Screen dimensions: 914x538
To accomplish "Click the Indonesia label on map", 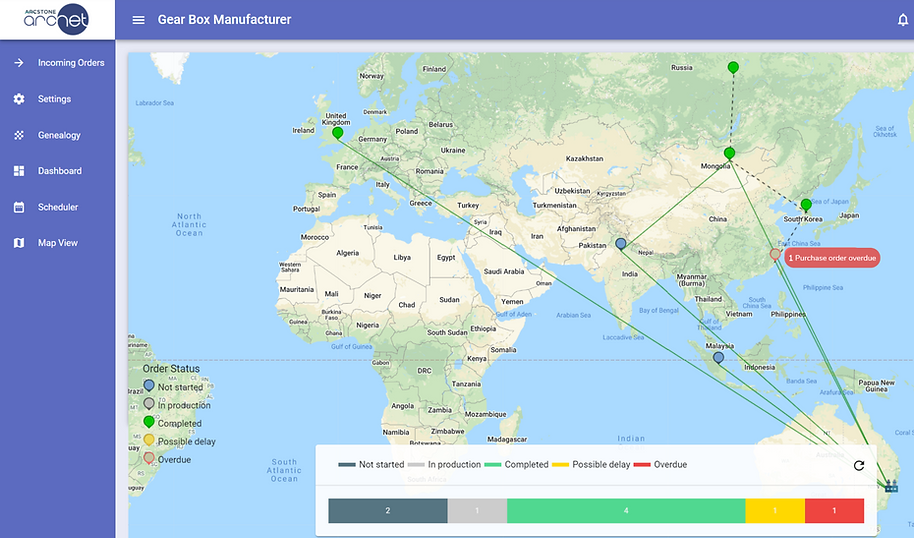I will (x=760, y=367).
